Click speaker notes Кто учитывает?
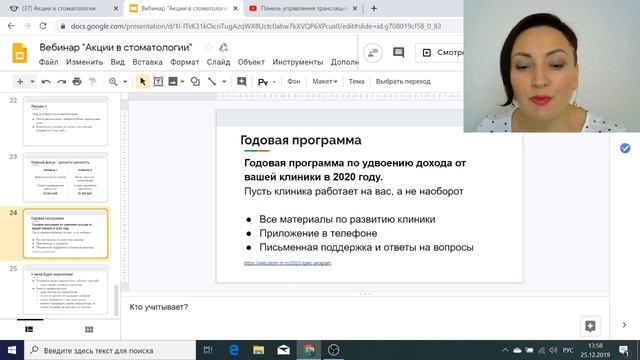640x360 pixels. tap(159, 307)
